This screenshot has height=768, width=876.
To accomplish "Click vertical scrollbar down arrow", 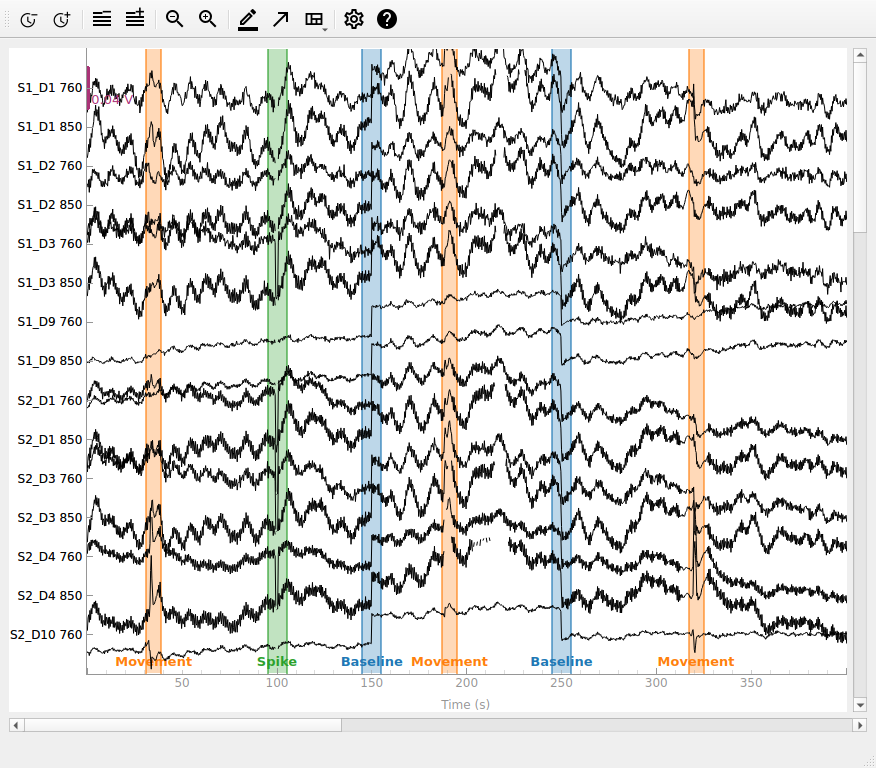I will click(x=860, y=705).
